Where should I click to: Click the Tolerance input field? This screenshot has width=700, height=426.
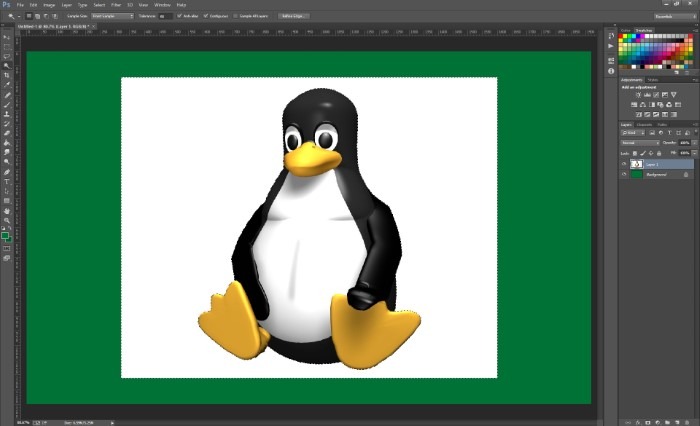(x=166, y=16)
